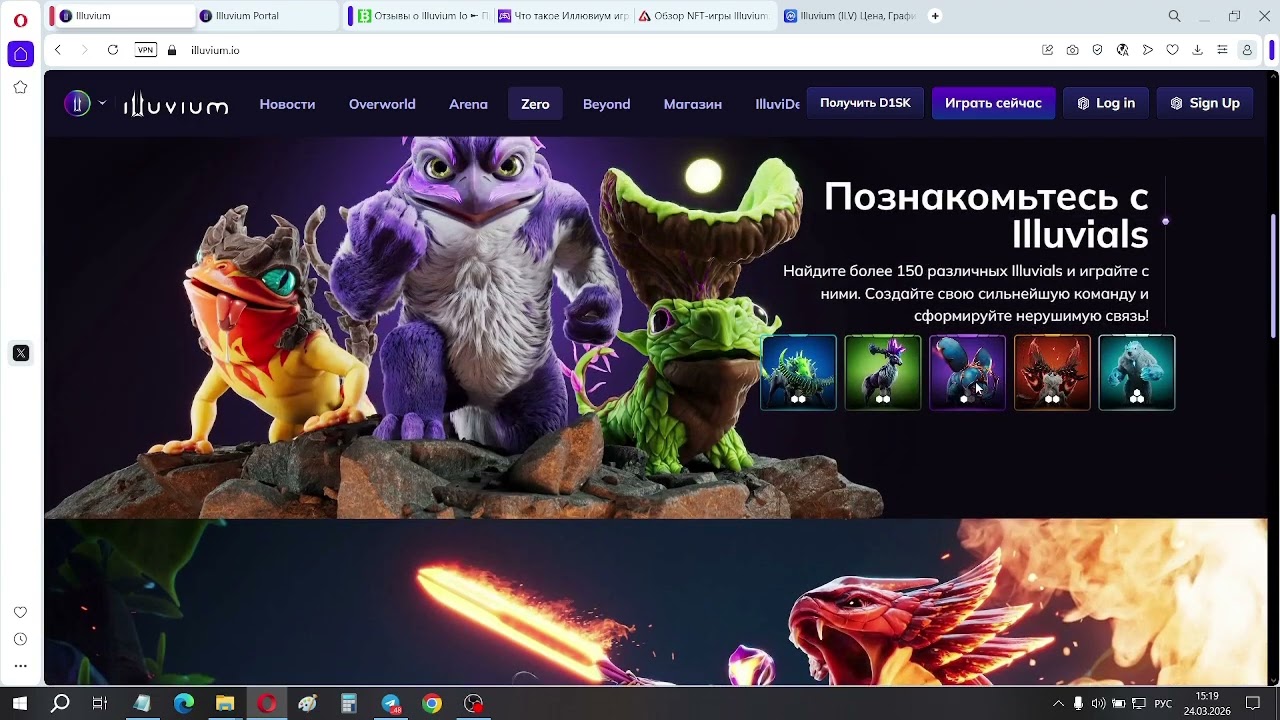Viewport: 1280px width, 720px height.
Task: Open heart icon in Opera sidebar bottom
Action: point(20,612)
